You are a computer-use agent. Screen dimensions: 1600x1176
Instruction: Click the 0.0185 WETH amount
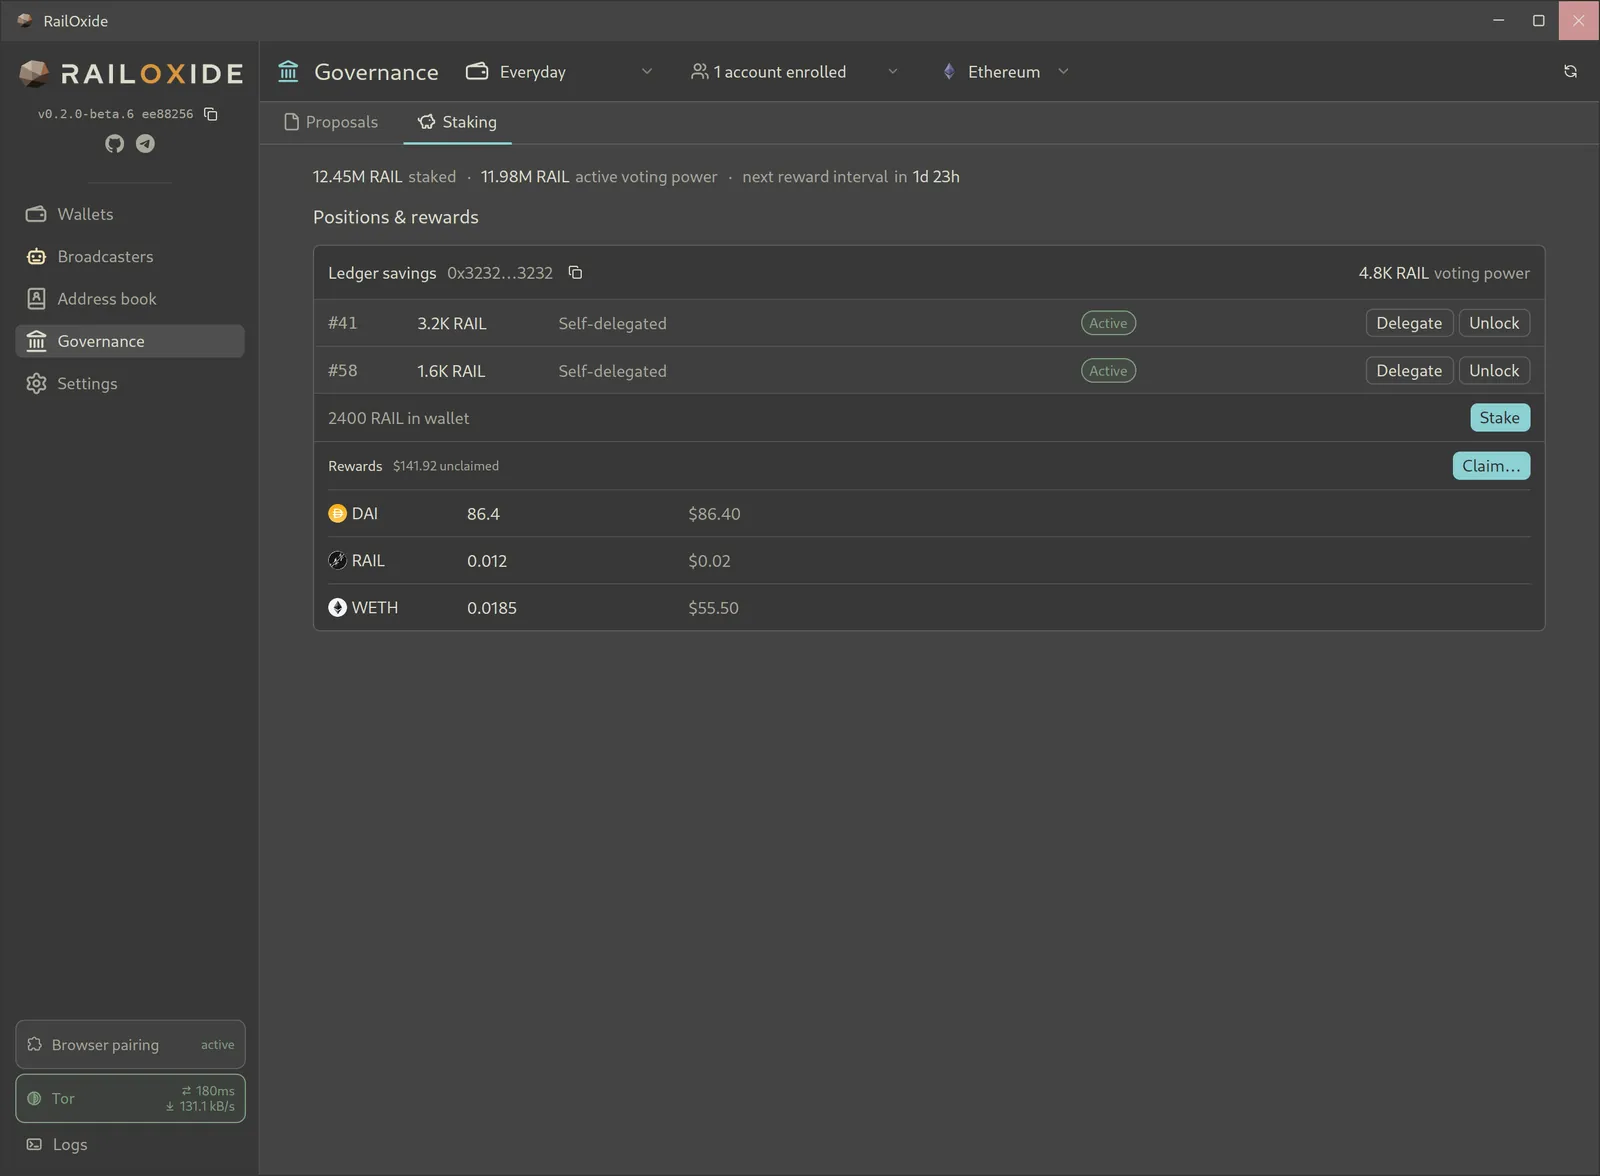point(492,608)
